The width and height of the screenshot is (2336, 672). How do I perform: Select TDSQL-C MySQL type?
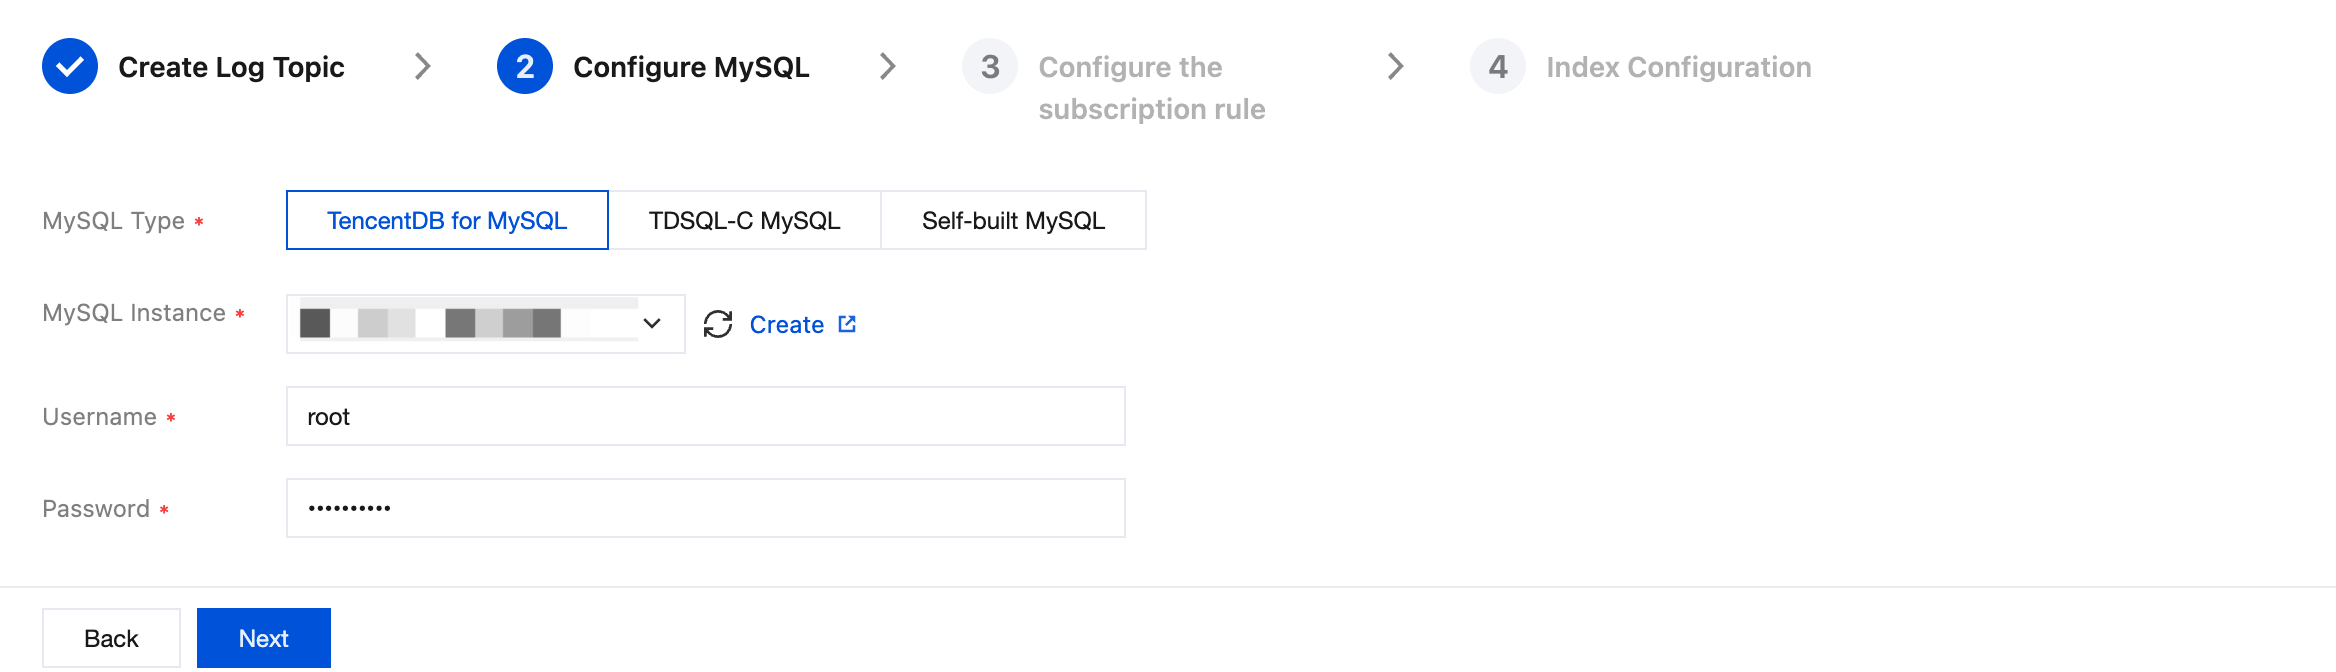pos(744,220)
